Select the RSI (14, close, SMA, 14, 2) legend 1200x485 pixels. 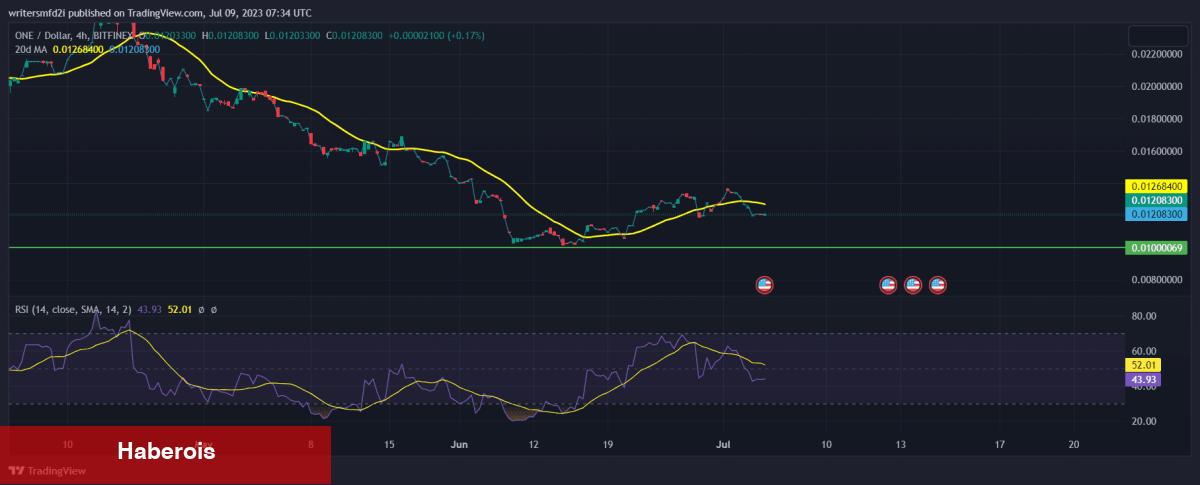(x=73, y=310)
